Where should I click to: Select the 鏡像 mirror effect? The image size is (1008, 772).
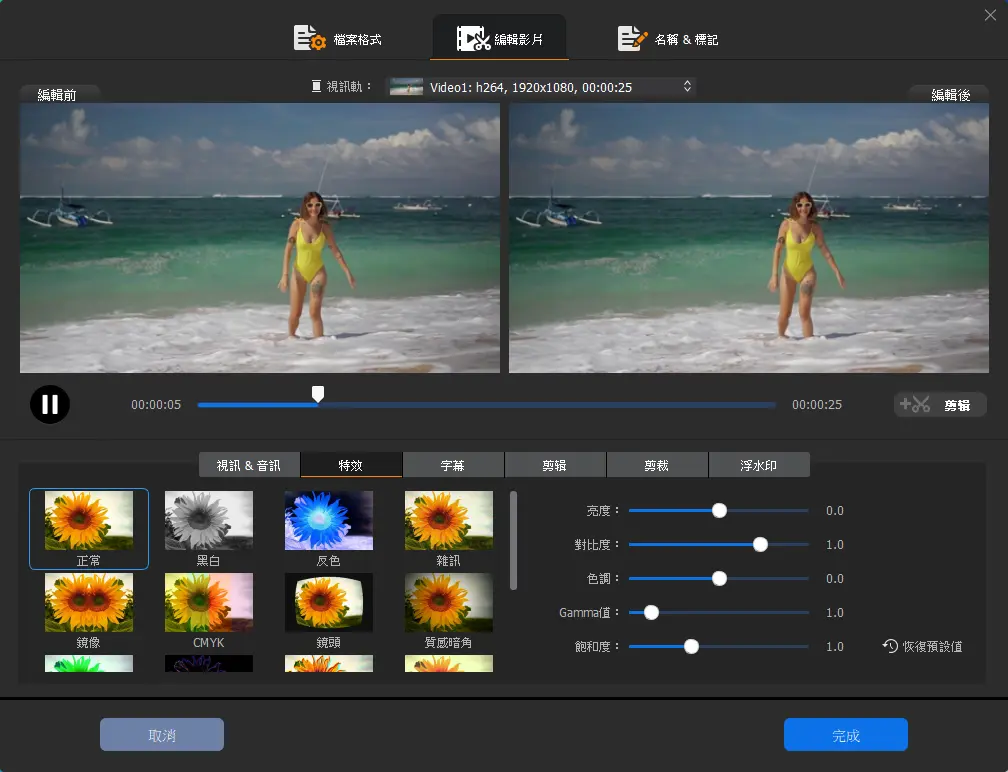point(88,602)
